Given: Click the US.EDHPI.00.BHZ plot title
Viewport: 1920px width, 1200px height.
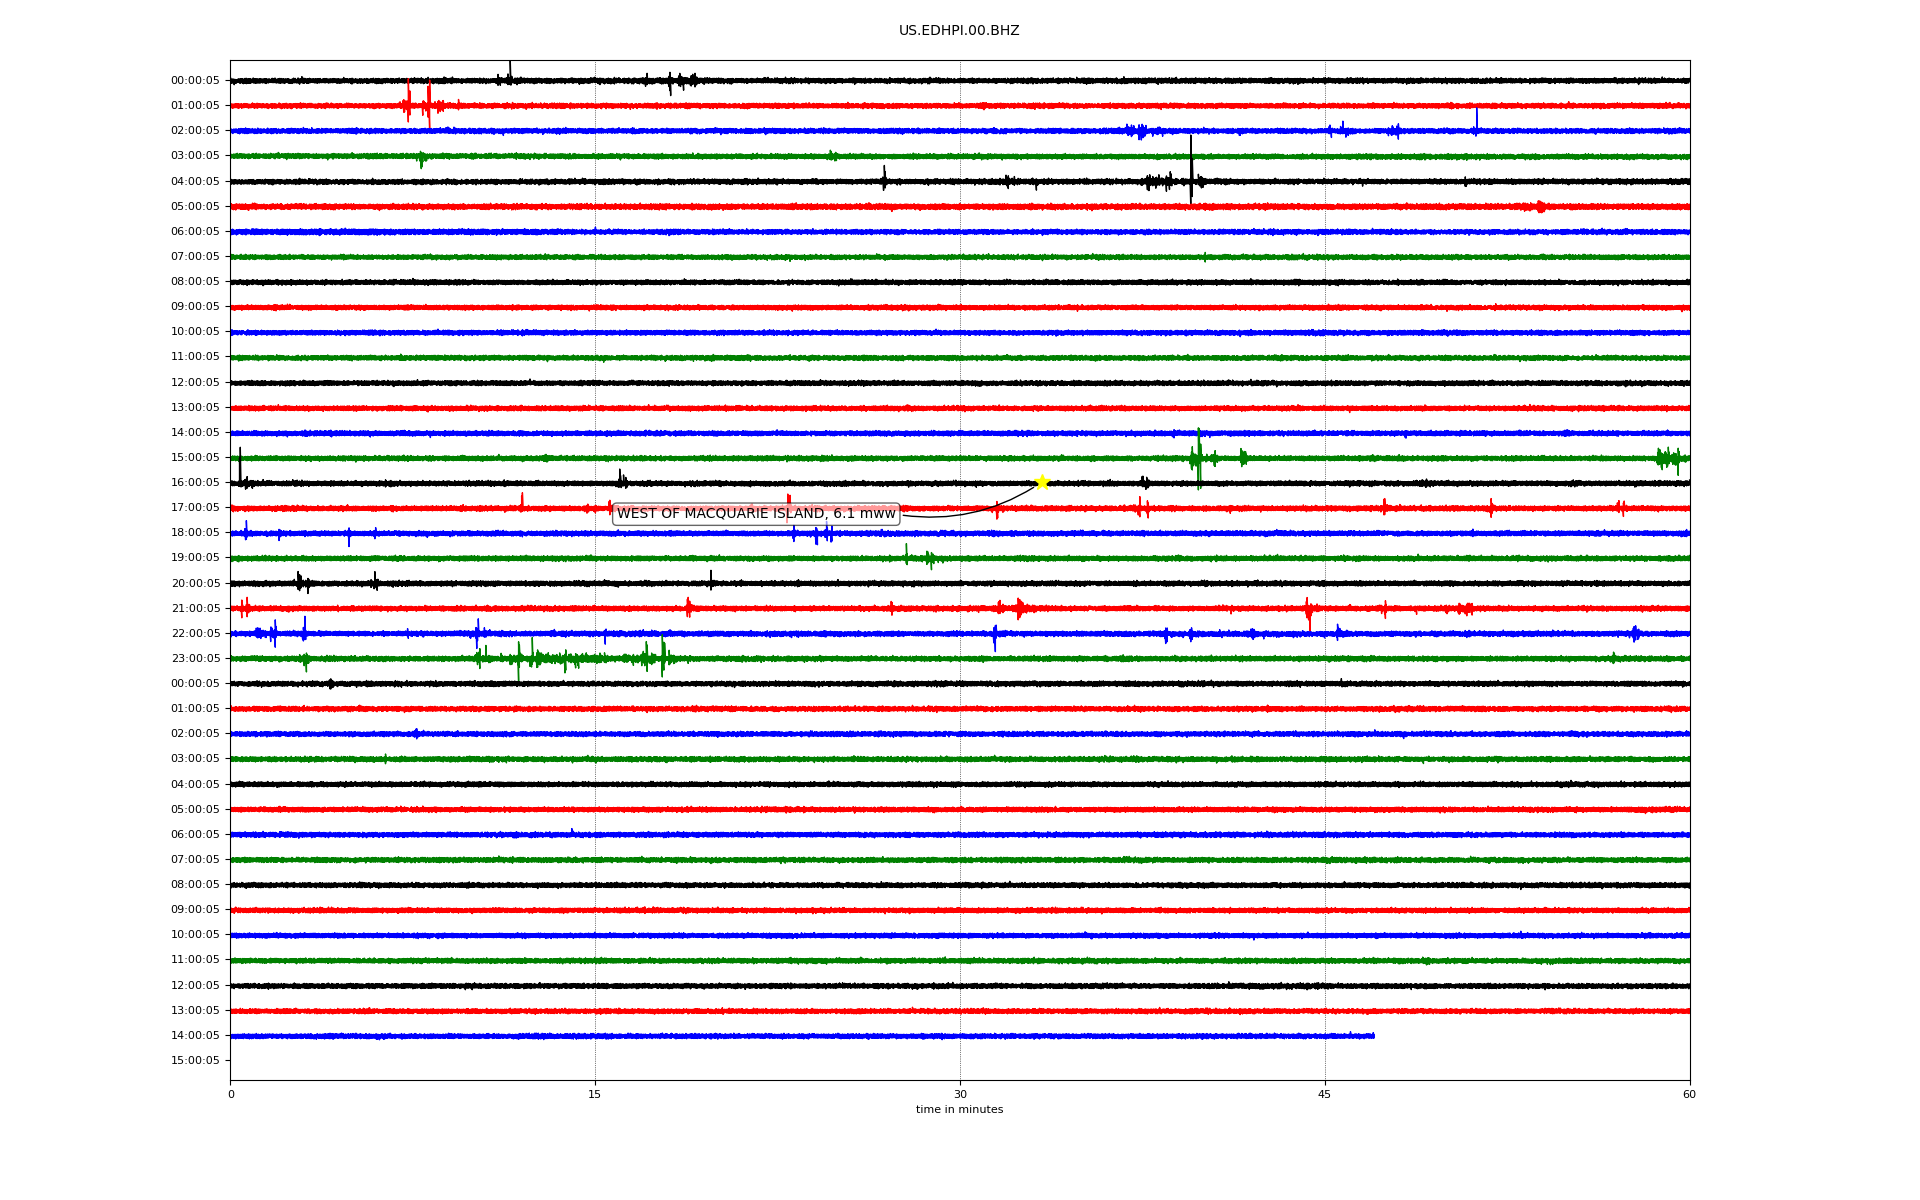Looking at the screenshot, I should click(959, 31).
